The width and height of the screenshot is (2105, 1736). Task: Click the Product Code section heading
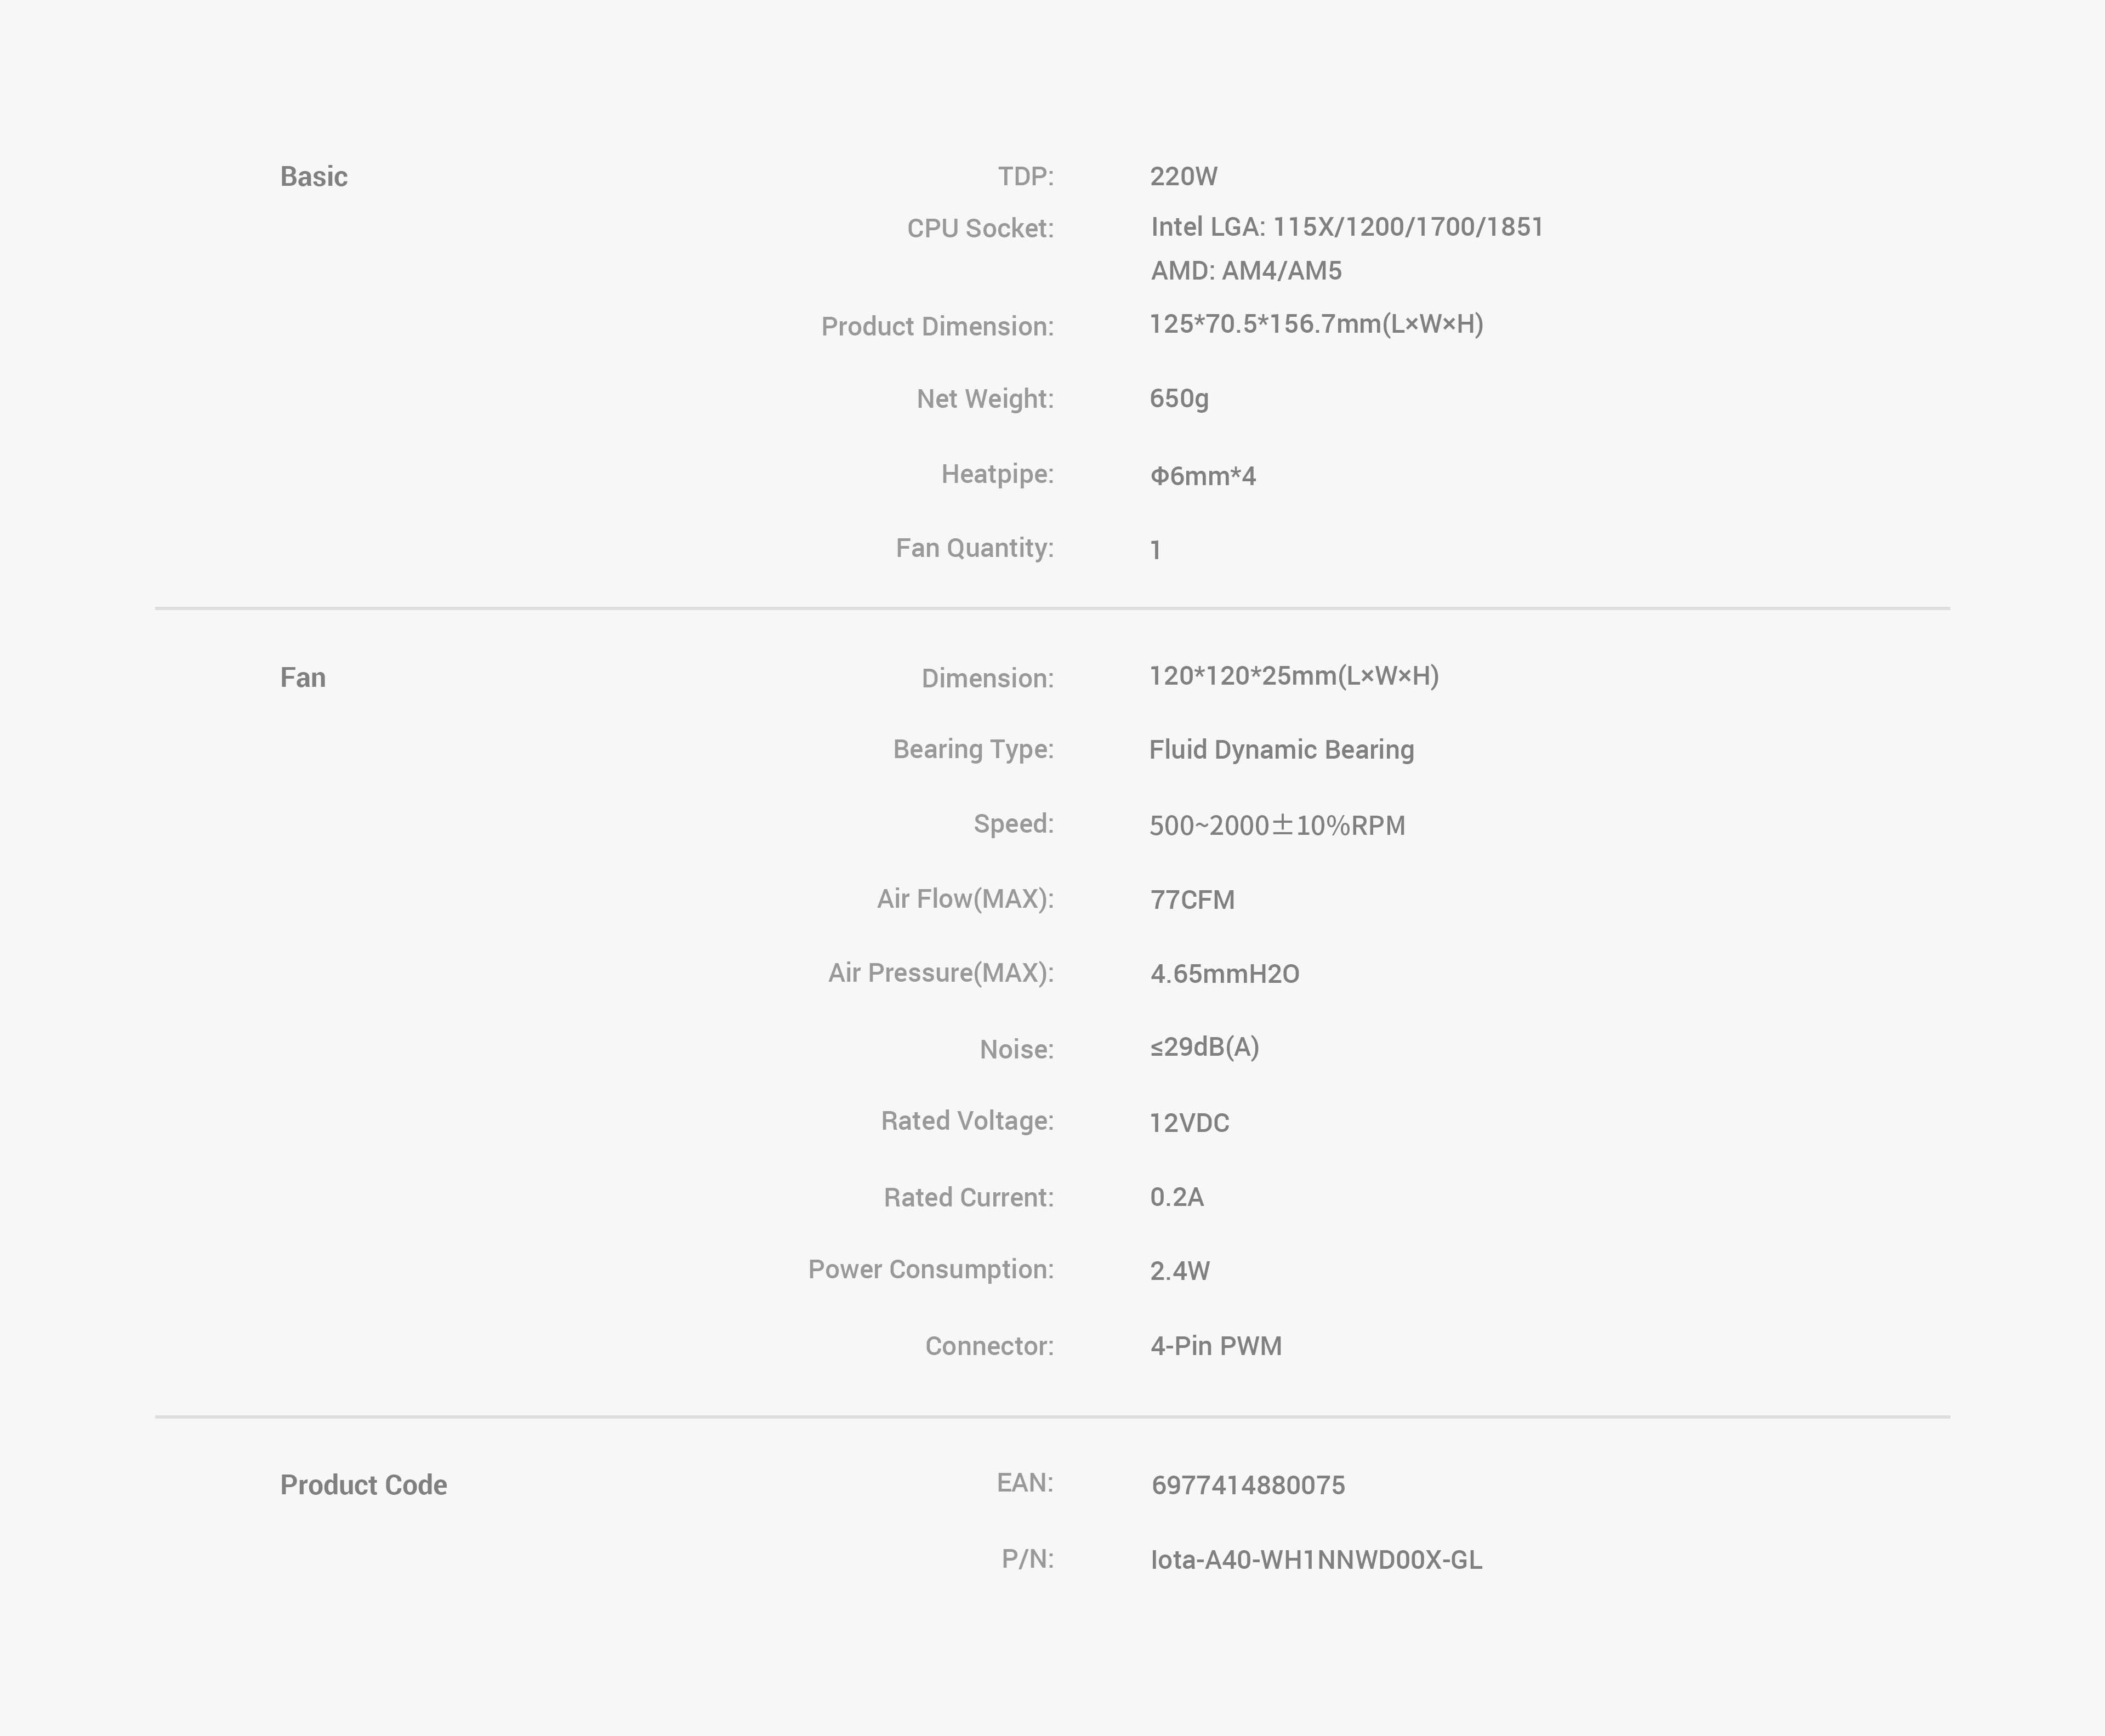[363, 1485]
